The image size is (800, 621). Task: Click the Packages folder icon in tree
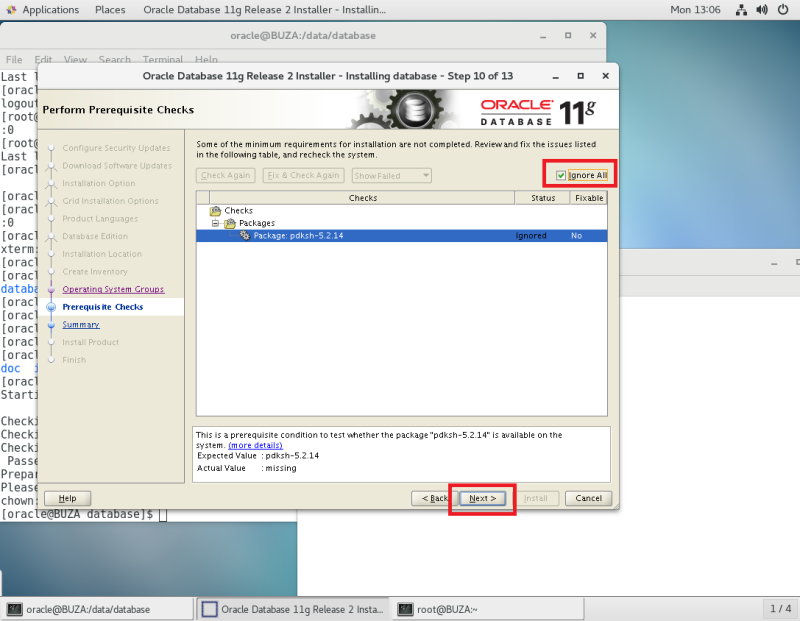tap(229, 223)
